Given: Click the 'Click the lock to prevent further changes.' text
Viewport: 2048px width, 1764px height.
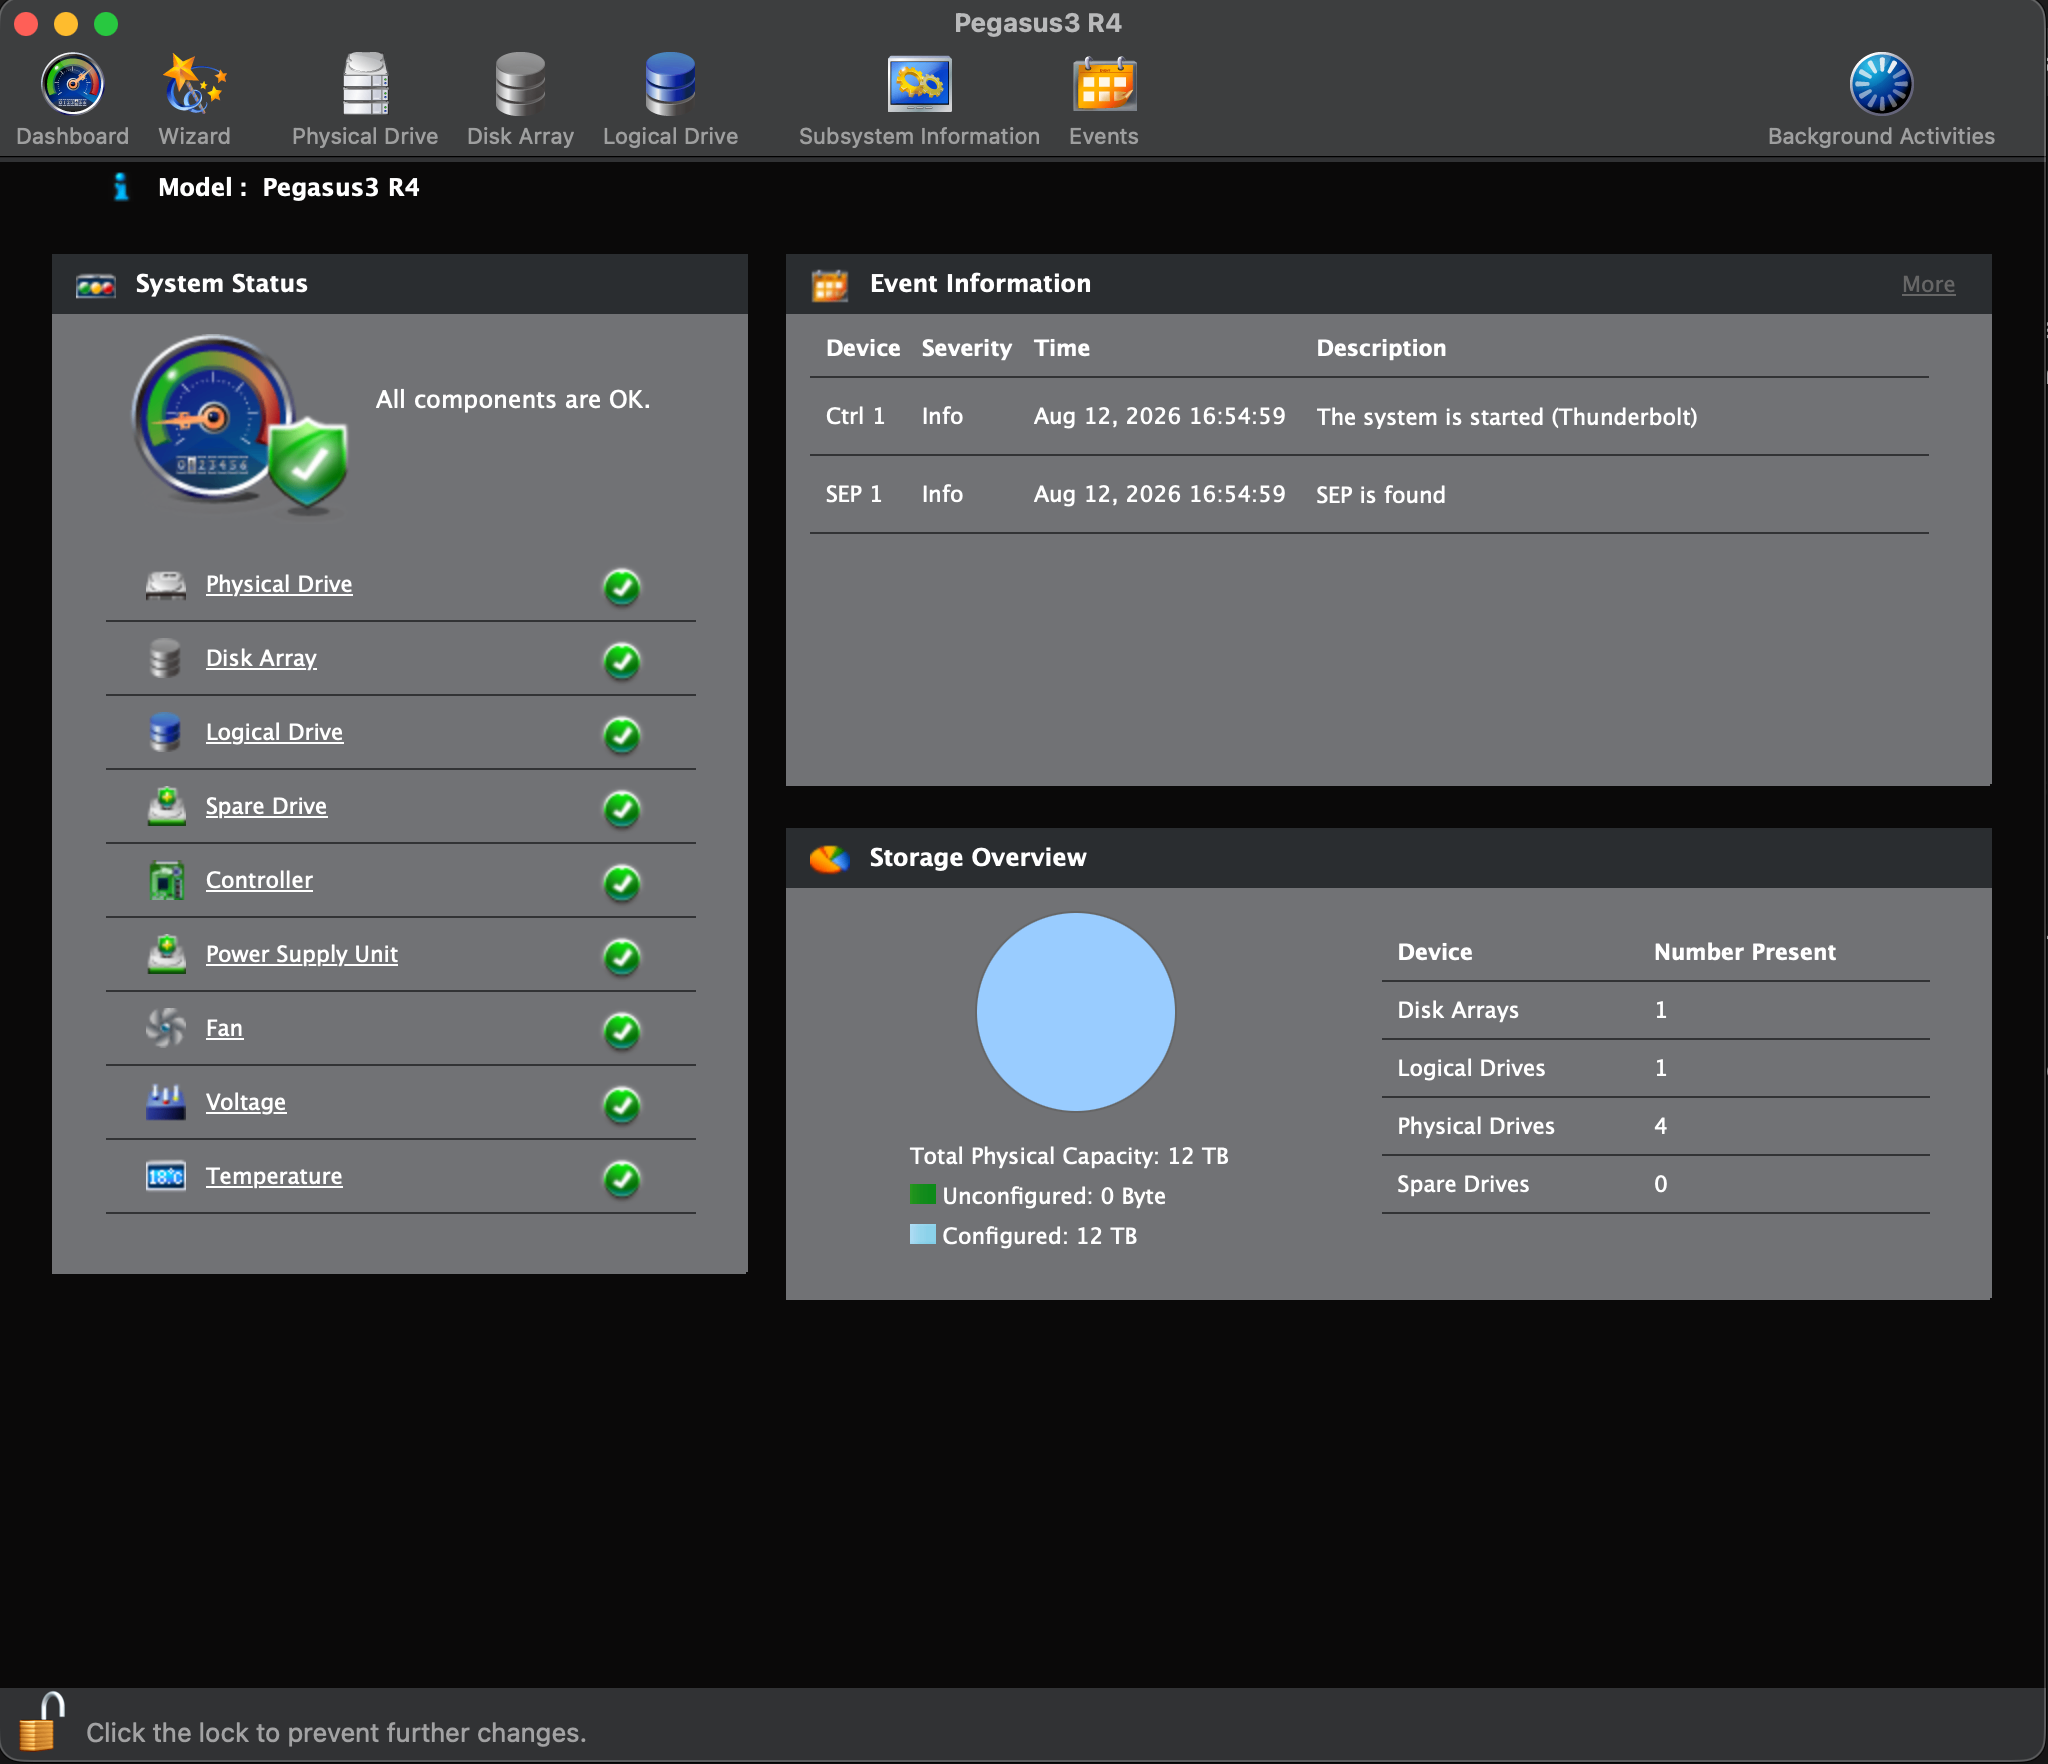Looking at the screenshot, I should point(336,1732).
